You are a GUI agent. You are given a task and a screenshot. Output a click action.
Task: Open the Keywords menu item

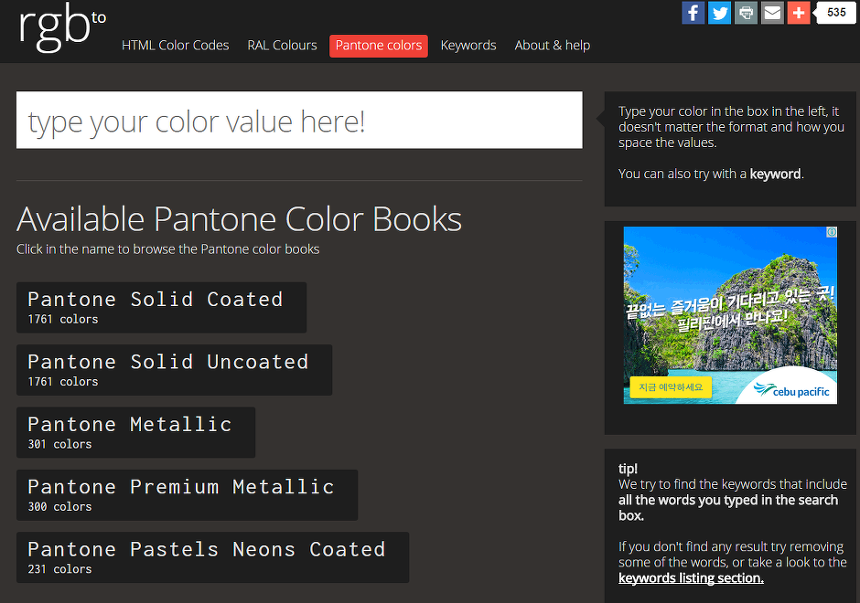pos(468,45)
